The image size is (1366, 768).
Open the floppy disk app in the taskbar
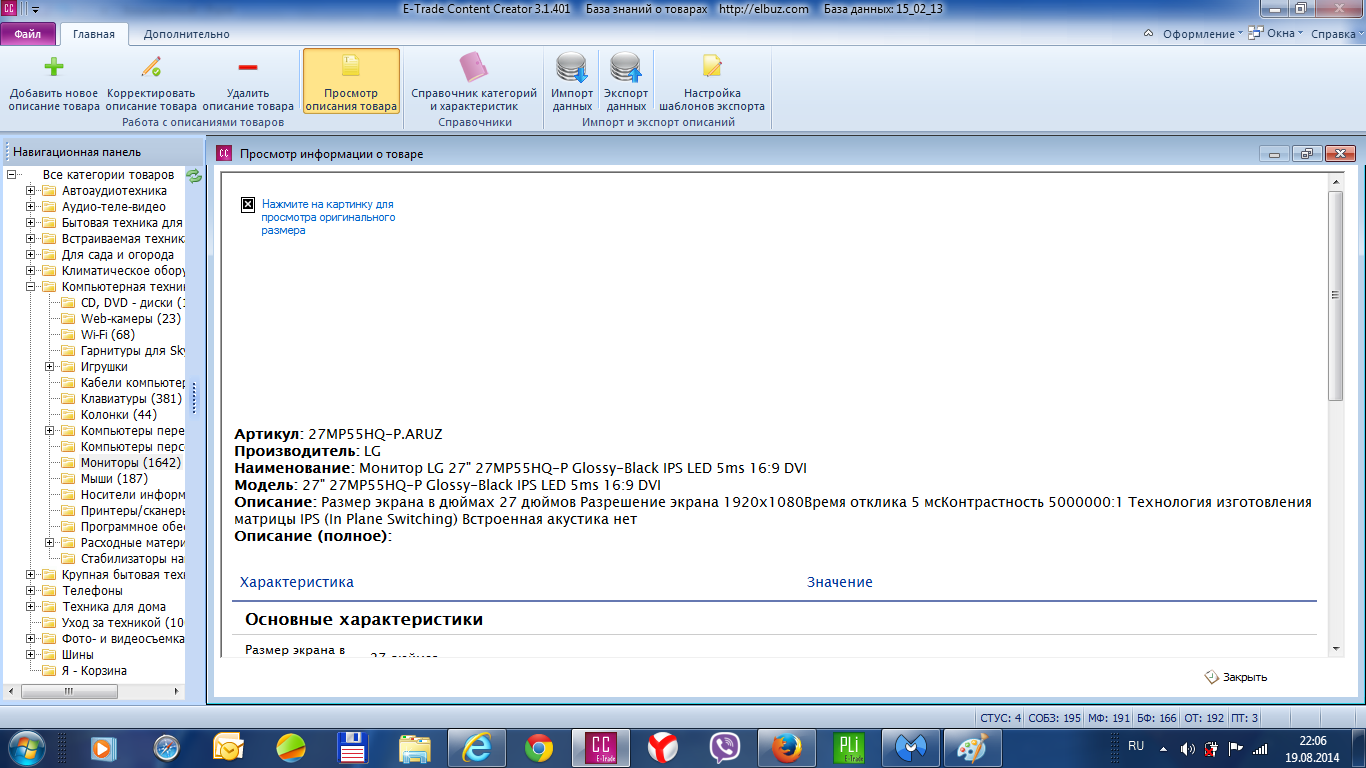coord(352,748)
